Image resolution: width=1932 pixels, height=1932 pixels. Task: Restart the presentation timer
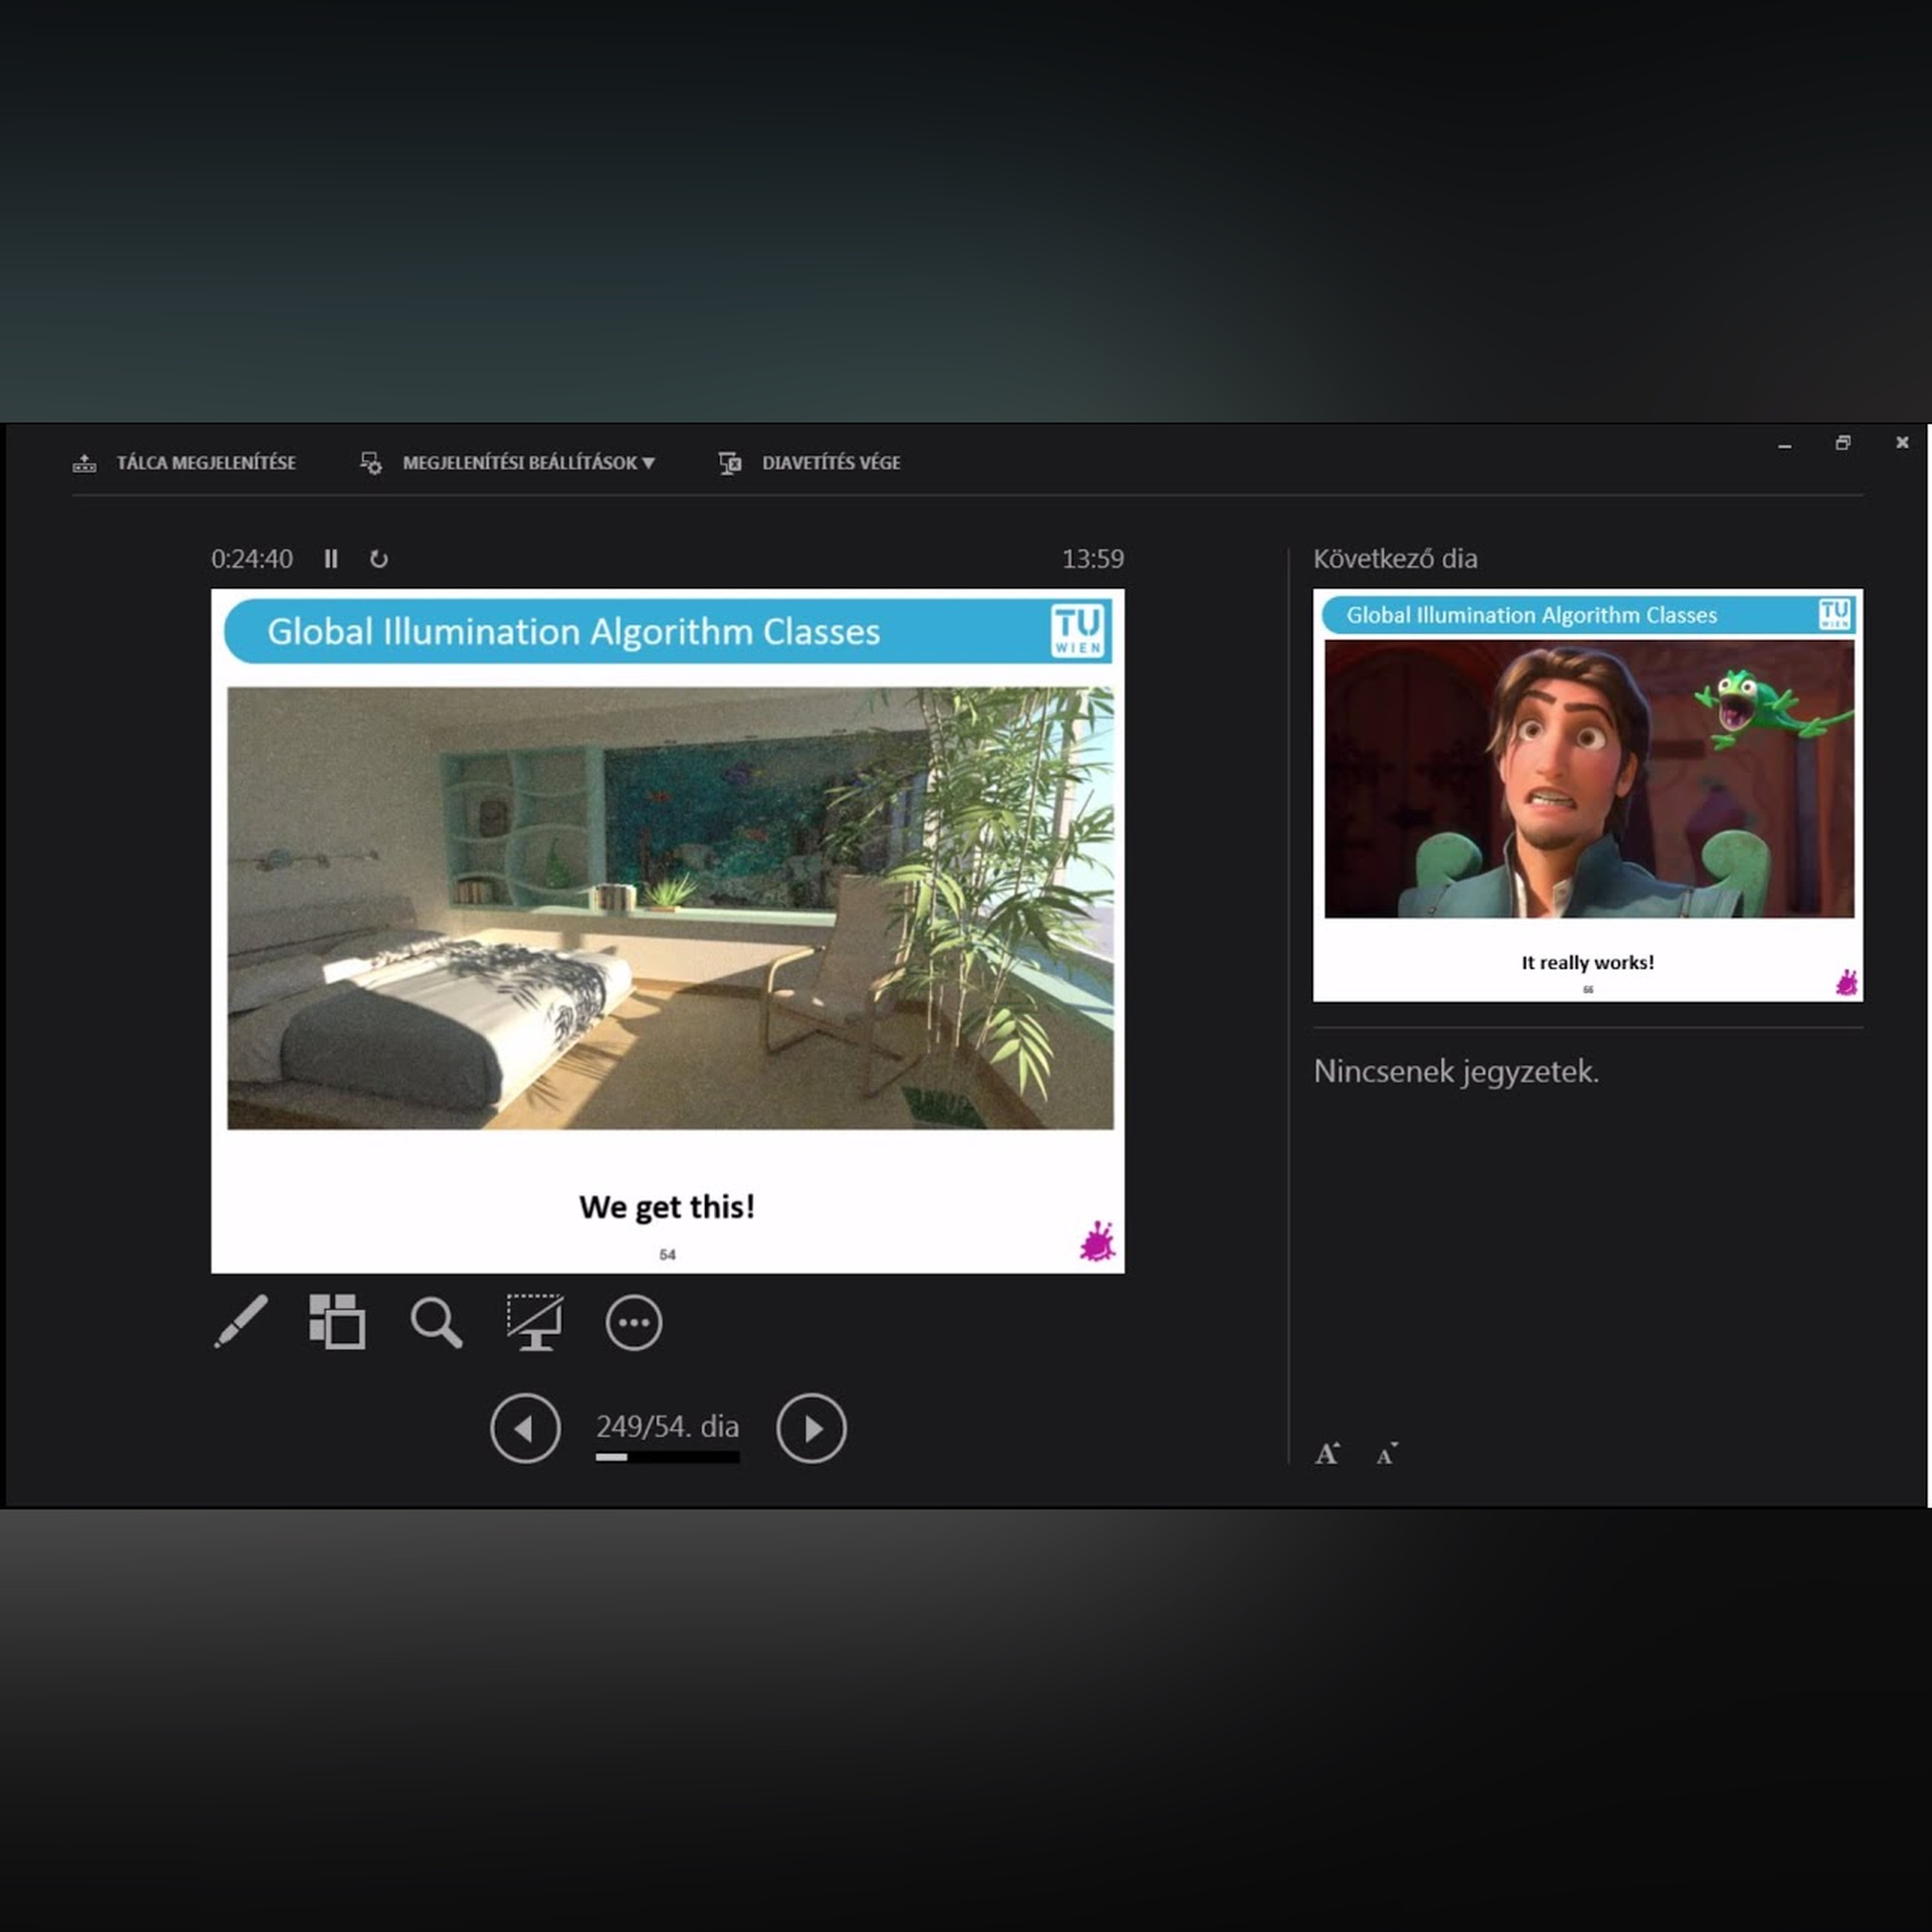click(378, 558)
